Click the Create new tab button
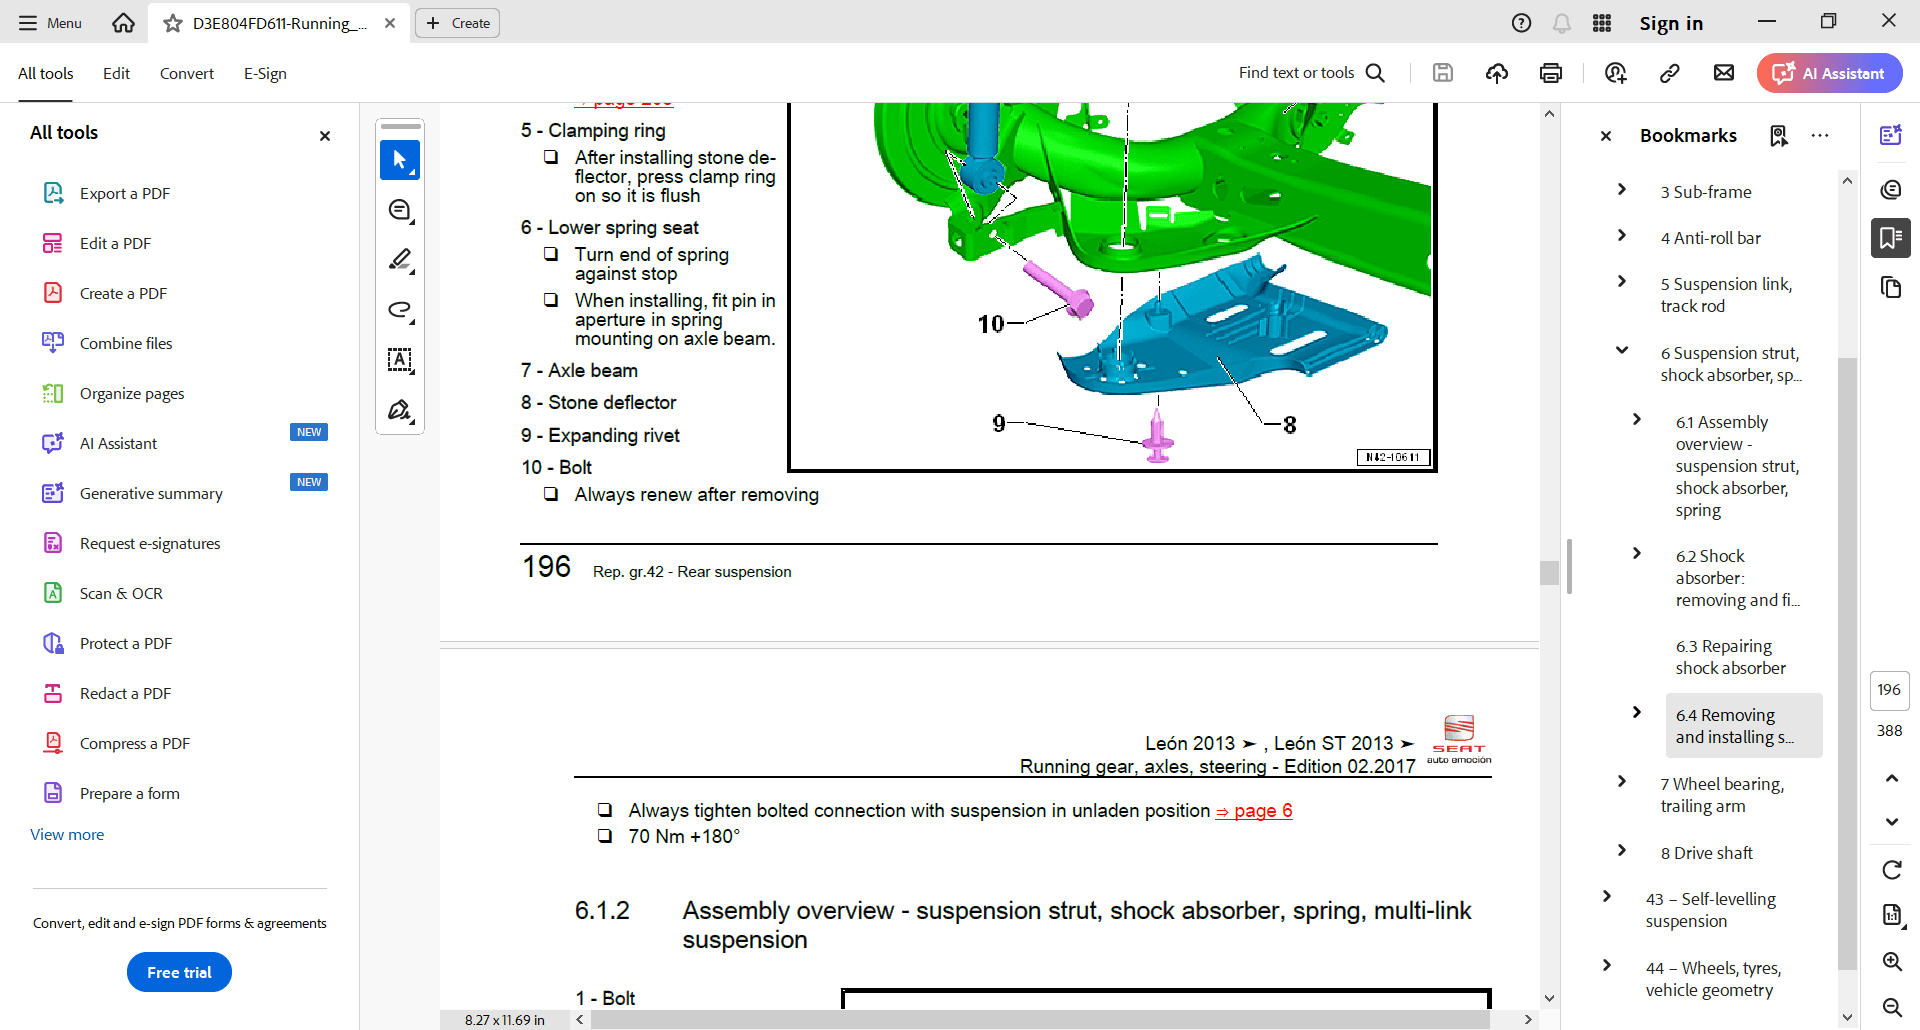1920x1030 pixels. click(x=458, y=23)
